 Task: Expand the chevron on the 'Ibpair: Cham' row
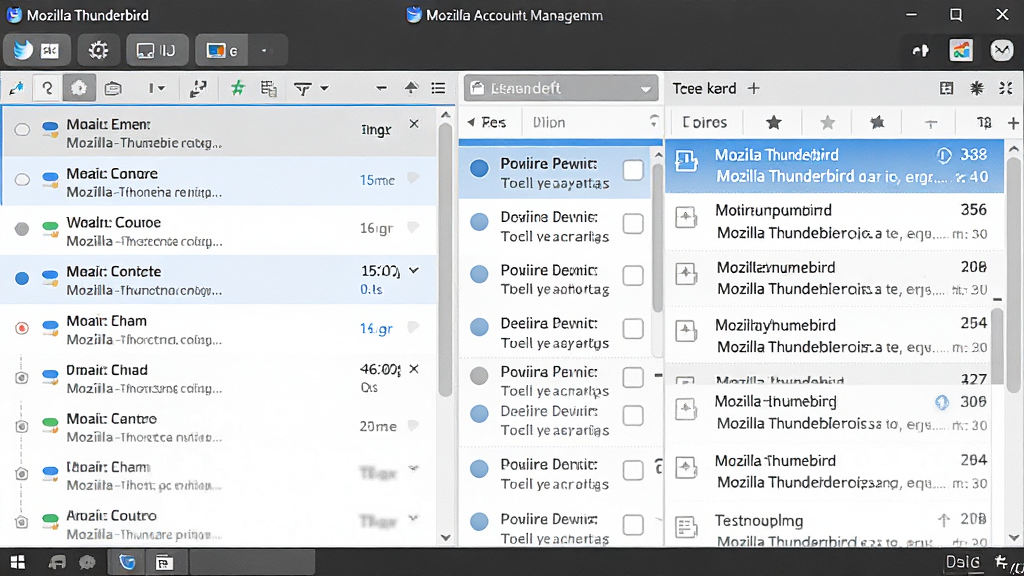click(413, 468)
